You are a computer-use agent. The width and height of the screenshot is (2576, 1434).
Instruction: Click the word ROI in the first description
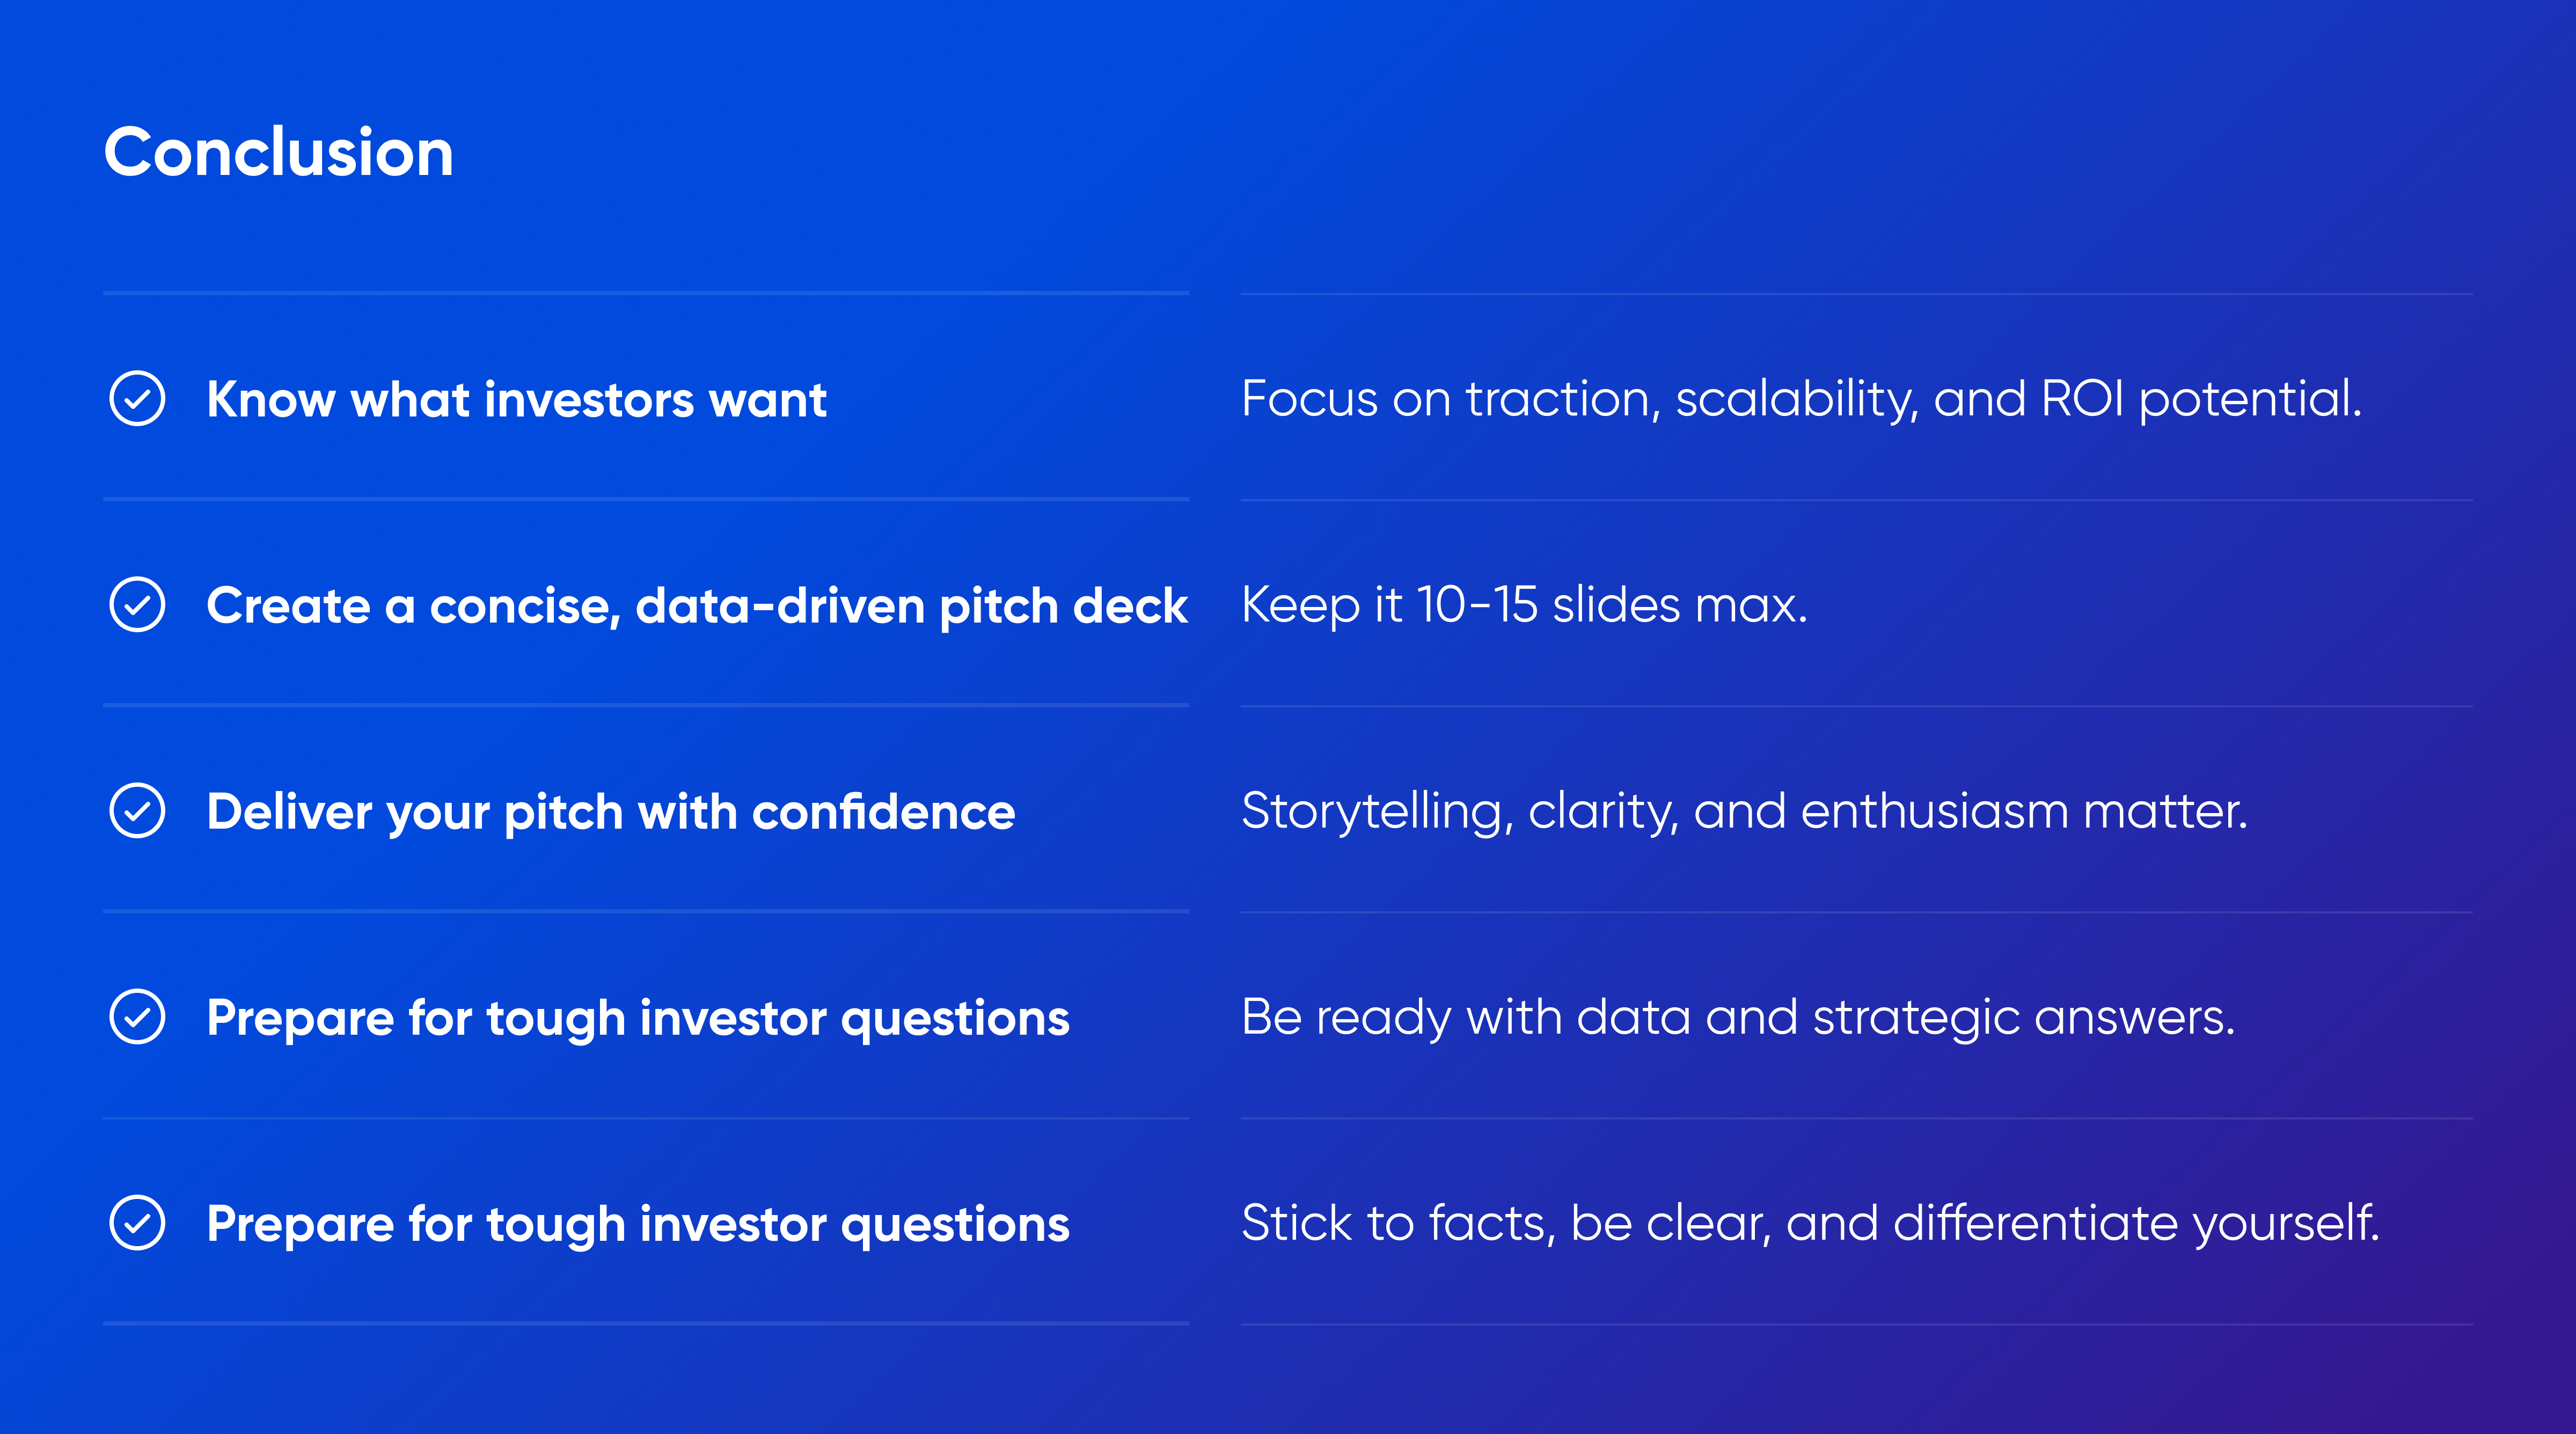[2082, 399]
